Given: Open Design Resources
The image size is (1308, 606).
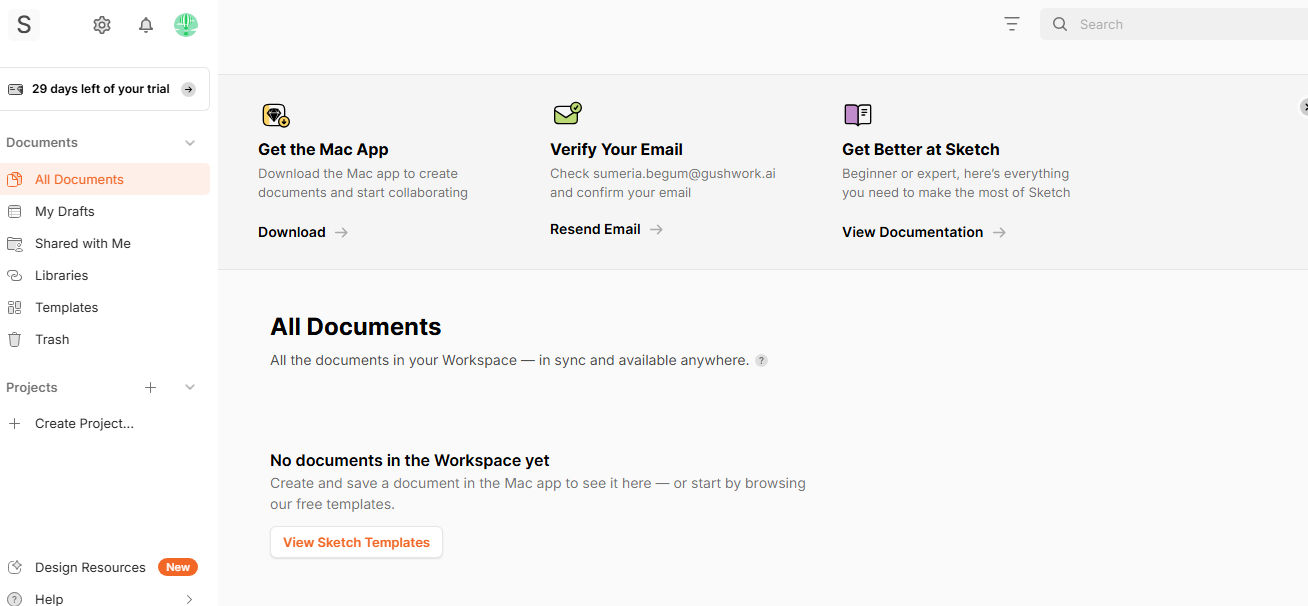Looking at the screenshot, I should point(90,568).
